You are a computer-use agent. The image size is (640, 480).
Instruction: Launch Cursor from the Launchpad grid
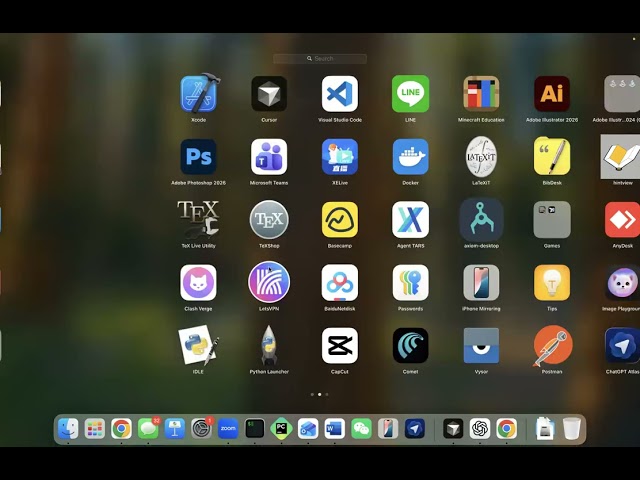tap(269, 94)
